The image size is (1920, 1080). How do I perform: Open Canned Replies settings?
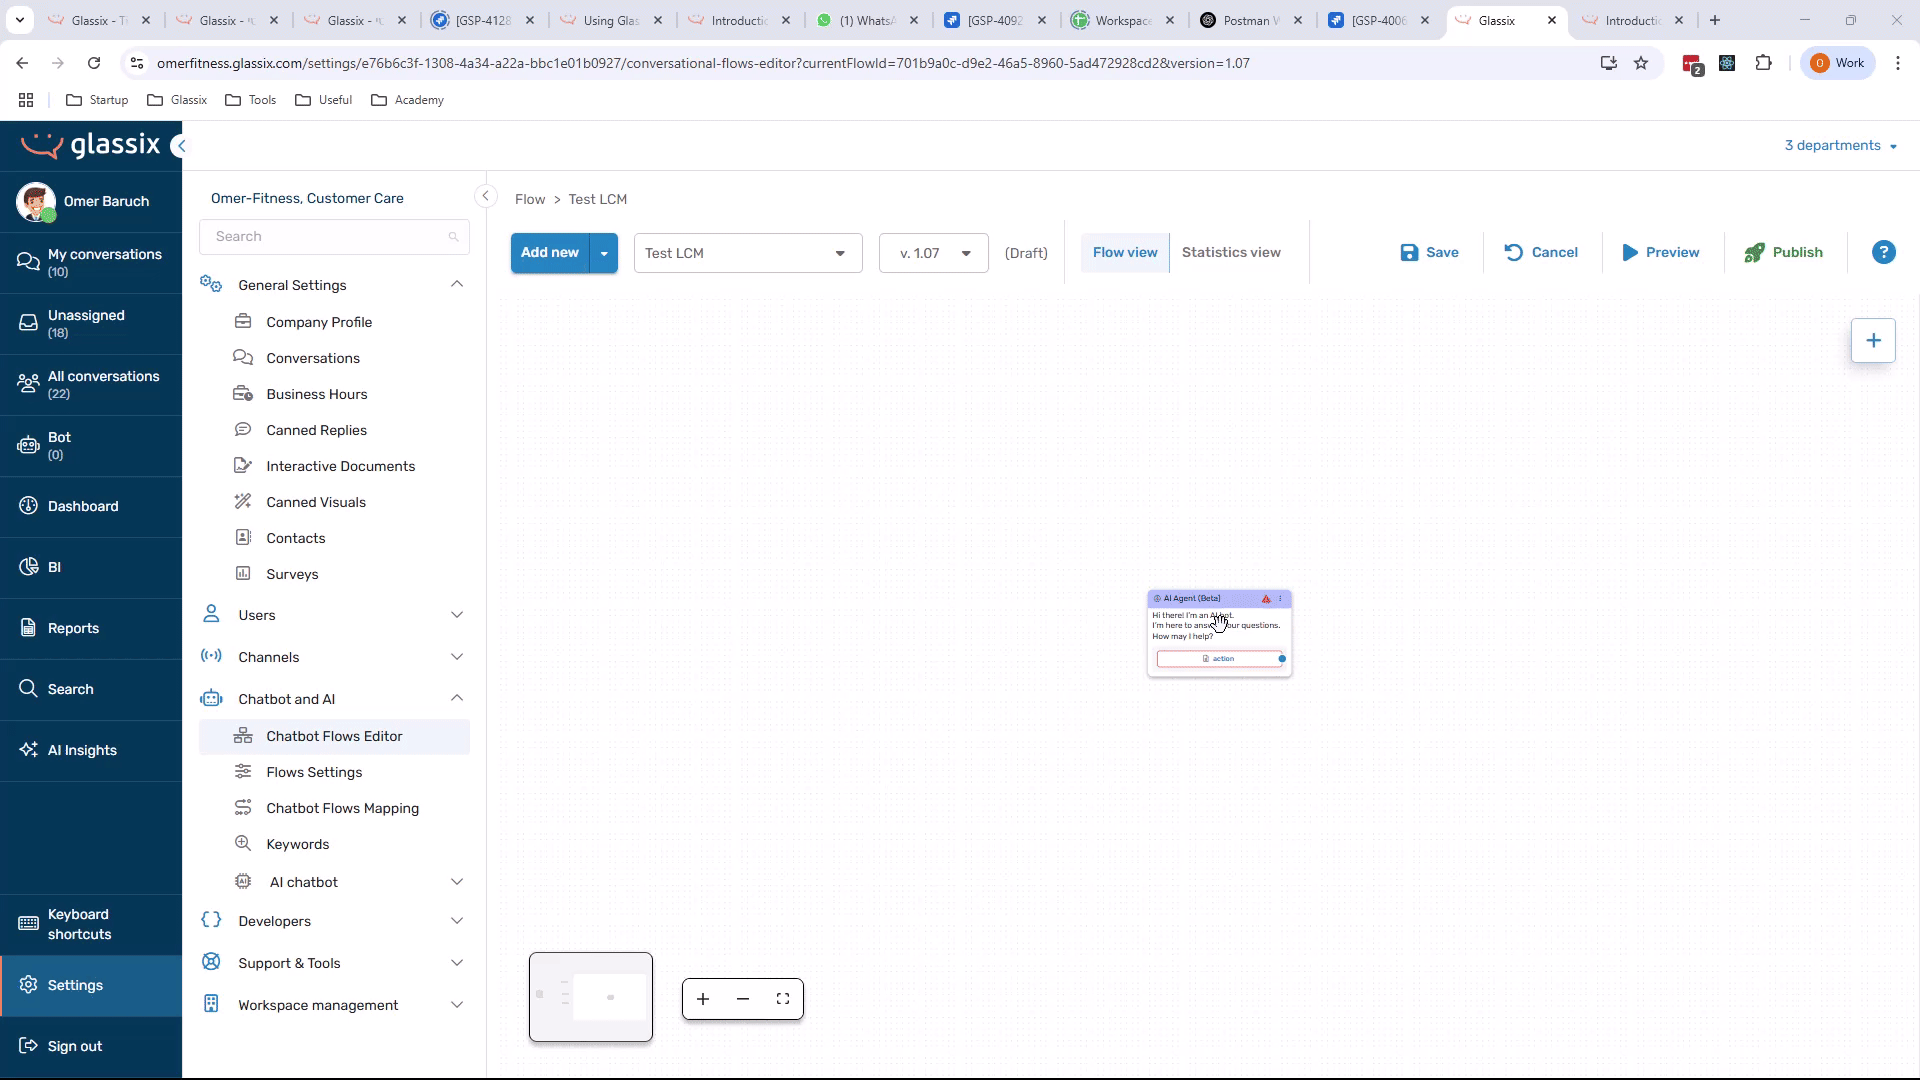pyautogui.click(x=334, y=430)
